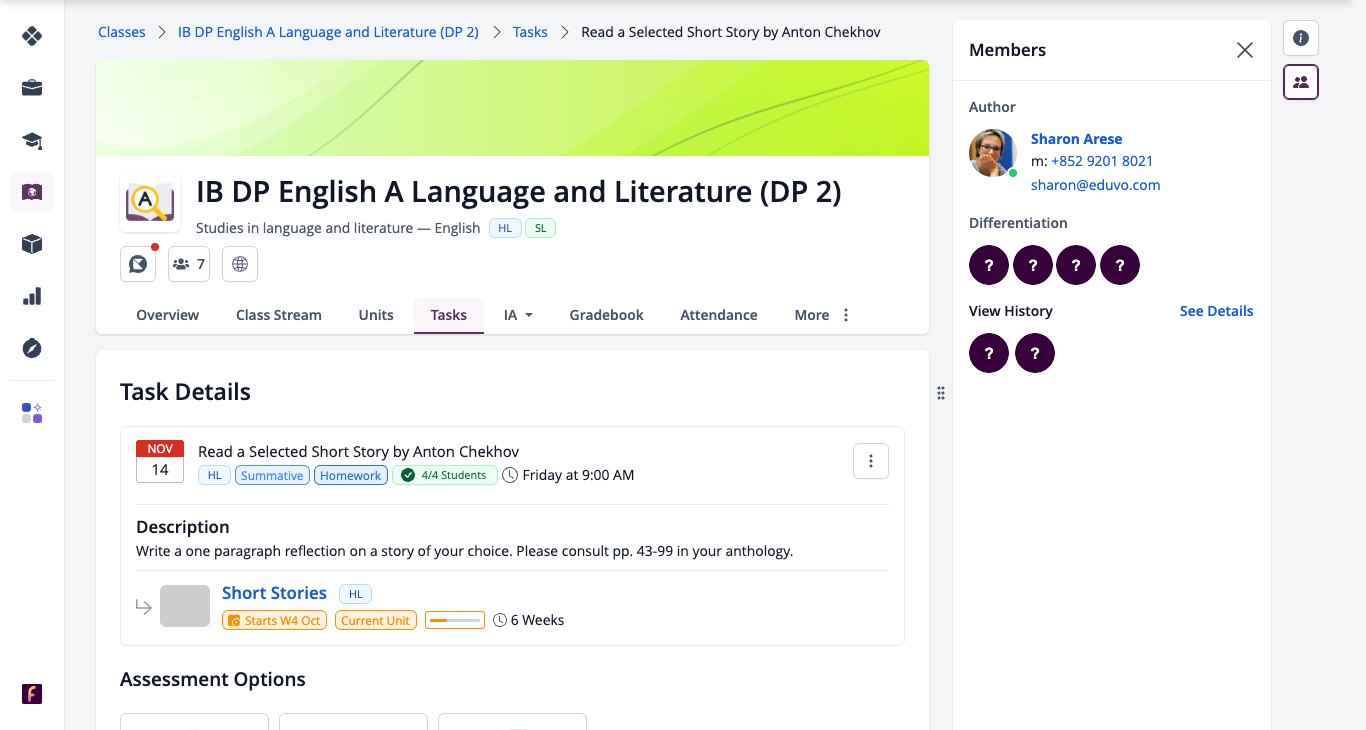Click the panel resize drag handle

(x=941, y=393)
